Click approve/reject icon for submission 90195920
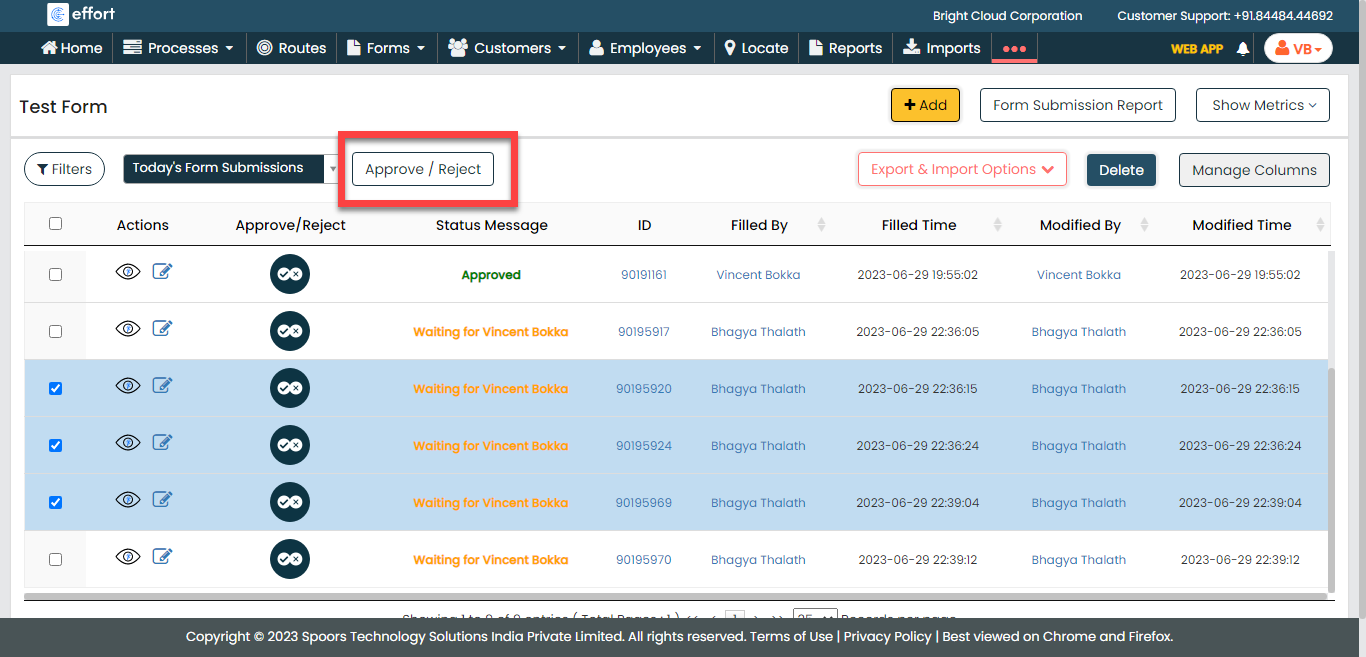Image resolution: width=1366 pixels, height=657 pixels. click(x=290, y=388)
